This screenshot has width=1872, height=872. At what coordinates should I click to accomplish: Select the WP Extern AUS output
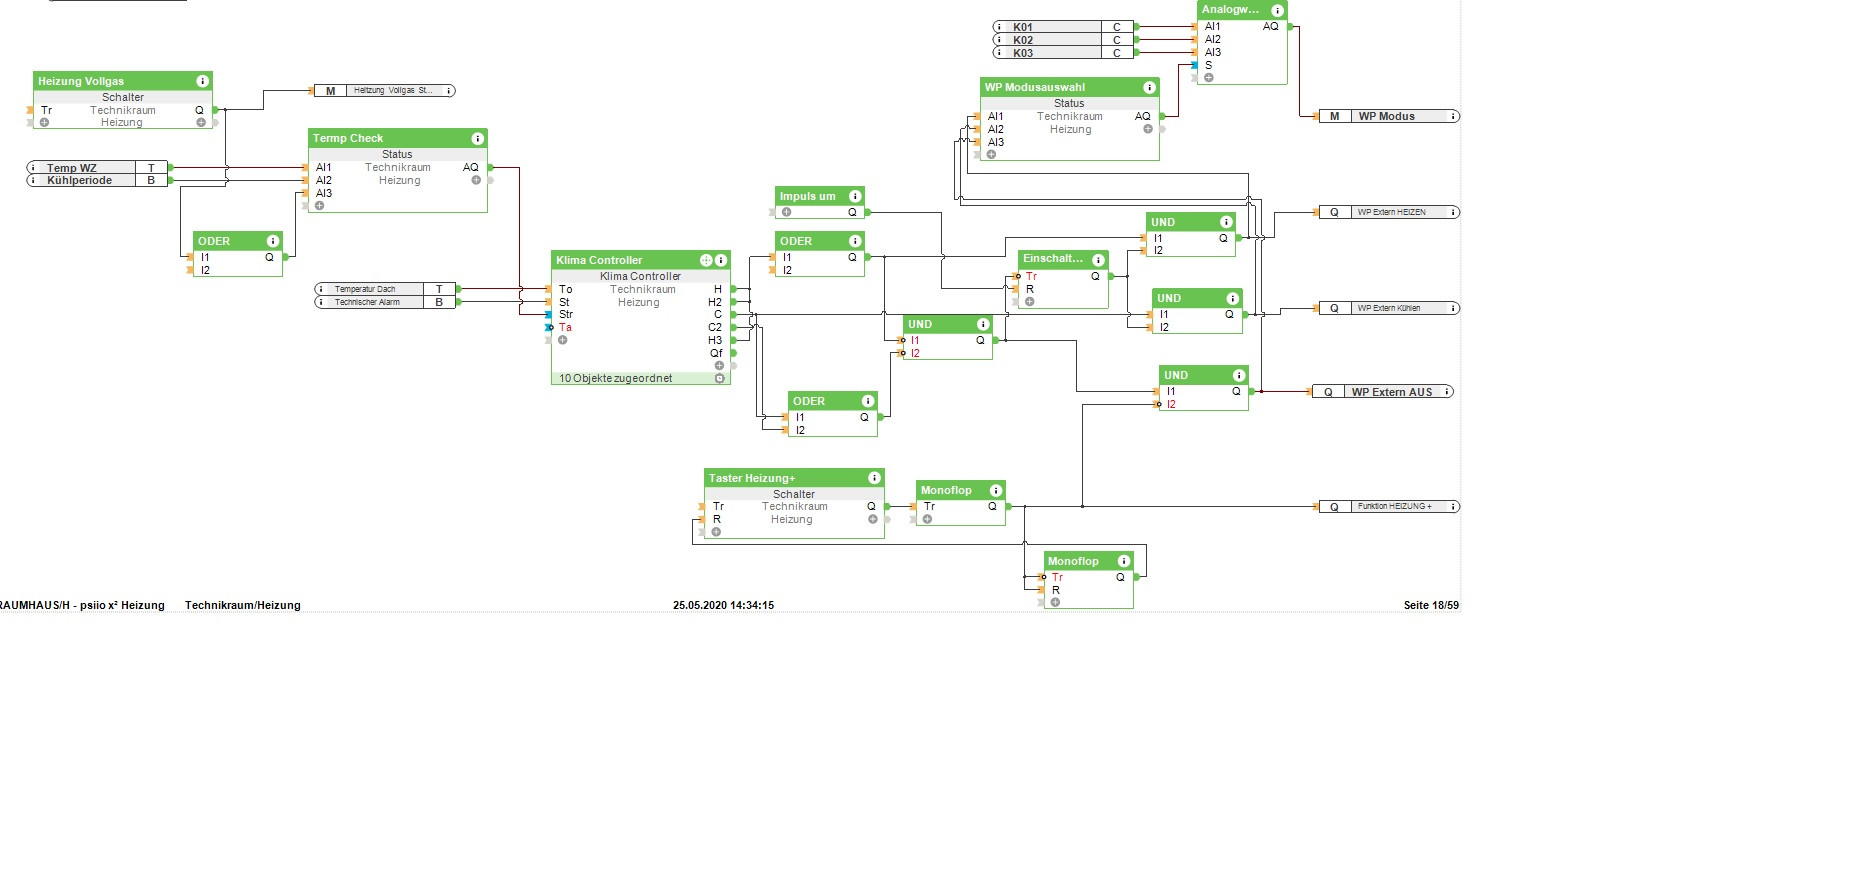coord(1382,392)
